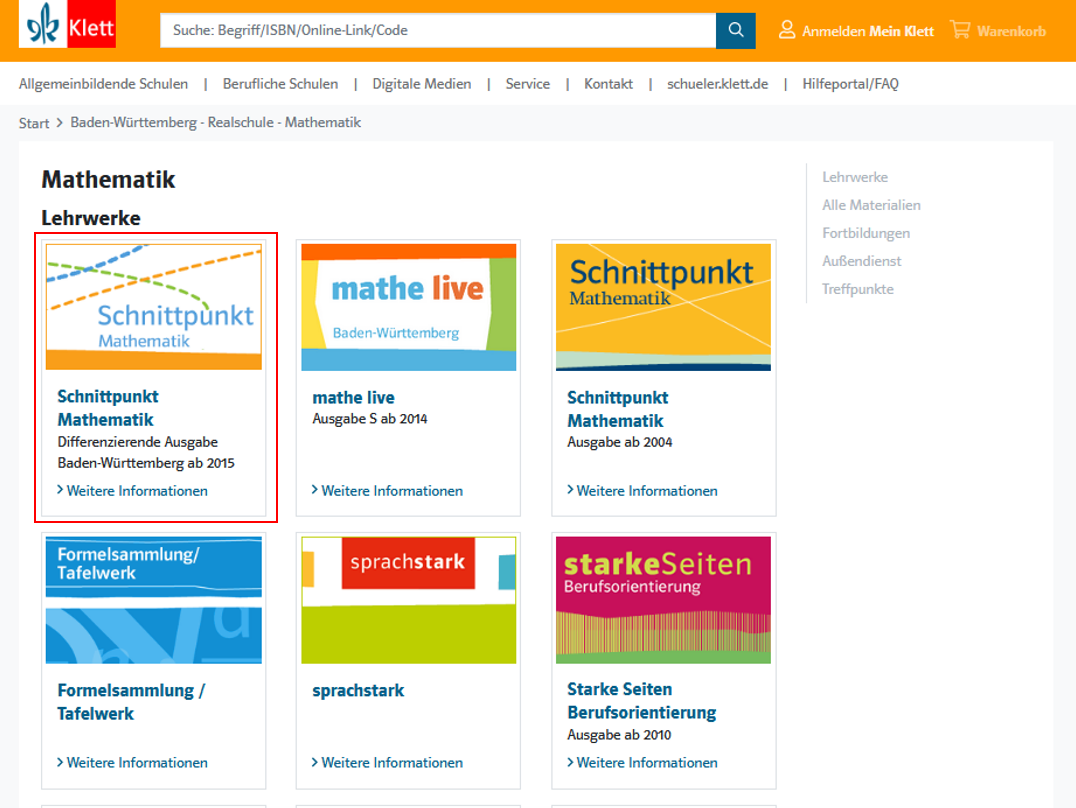Open Weitere Informationen for Ausgabe ab 2004
1076x808 pixels.
(x=642, y=491)
